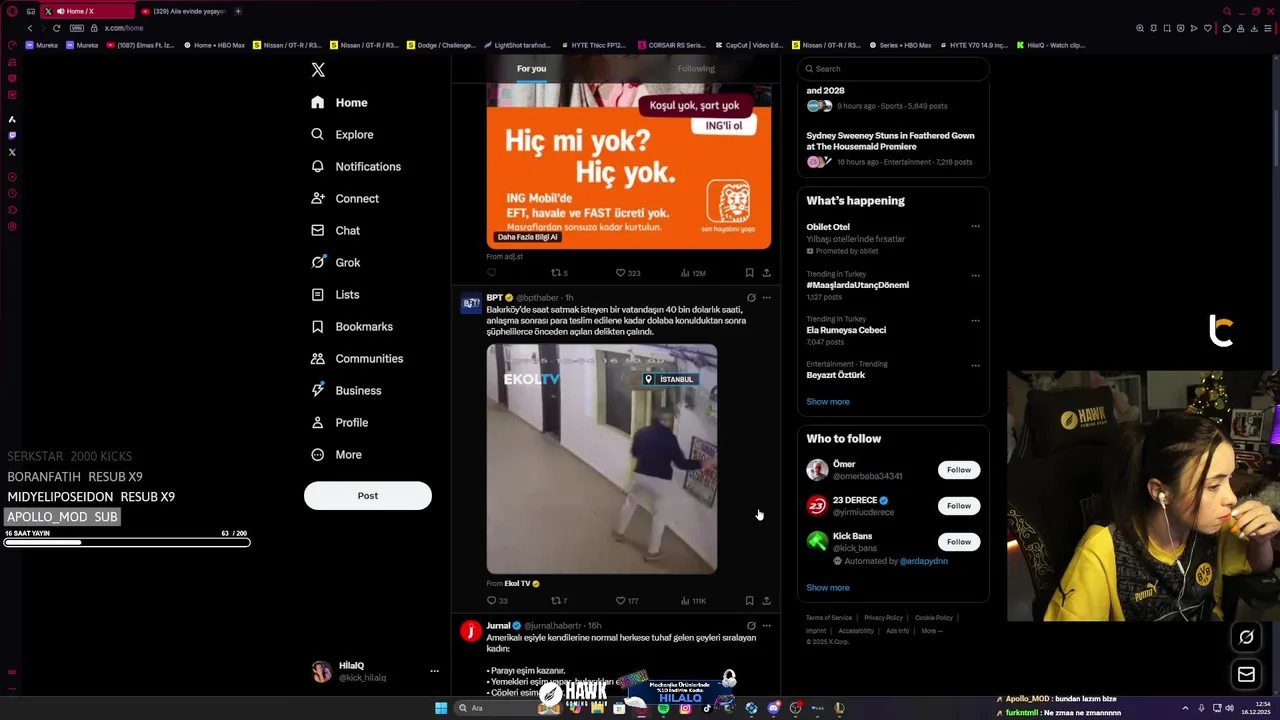Repost the BPT post
Viewport: 1280px width, 720px height.
(559, 601)
